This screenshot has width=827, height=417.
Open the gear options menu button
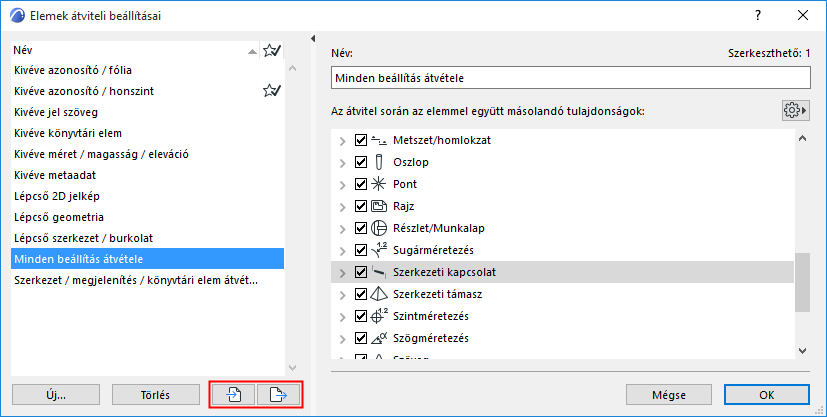(795, 110)
